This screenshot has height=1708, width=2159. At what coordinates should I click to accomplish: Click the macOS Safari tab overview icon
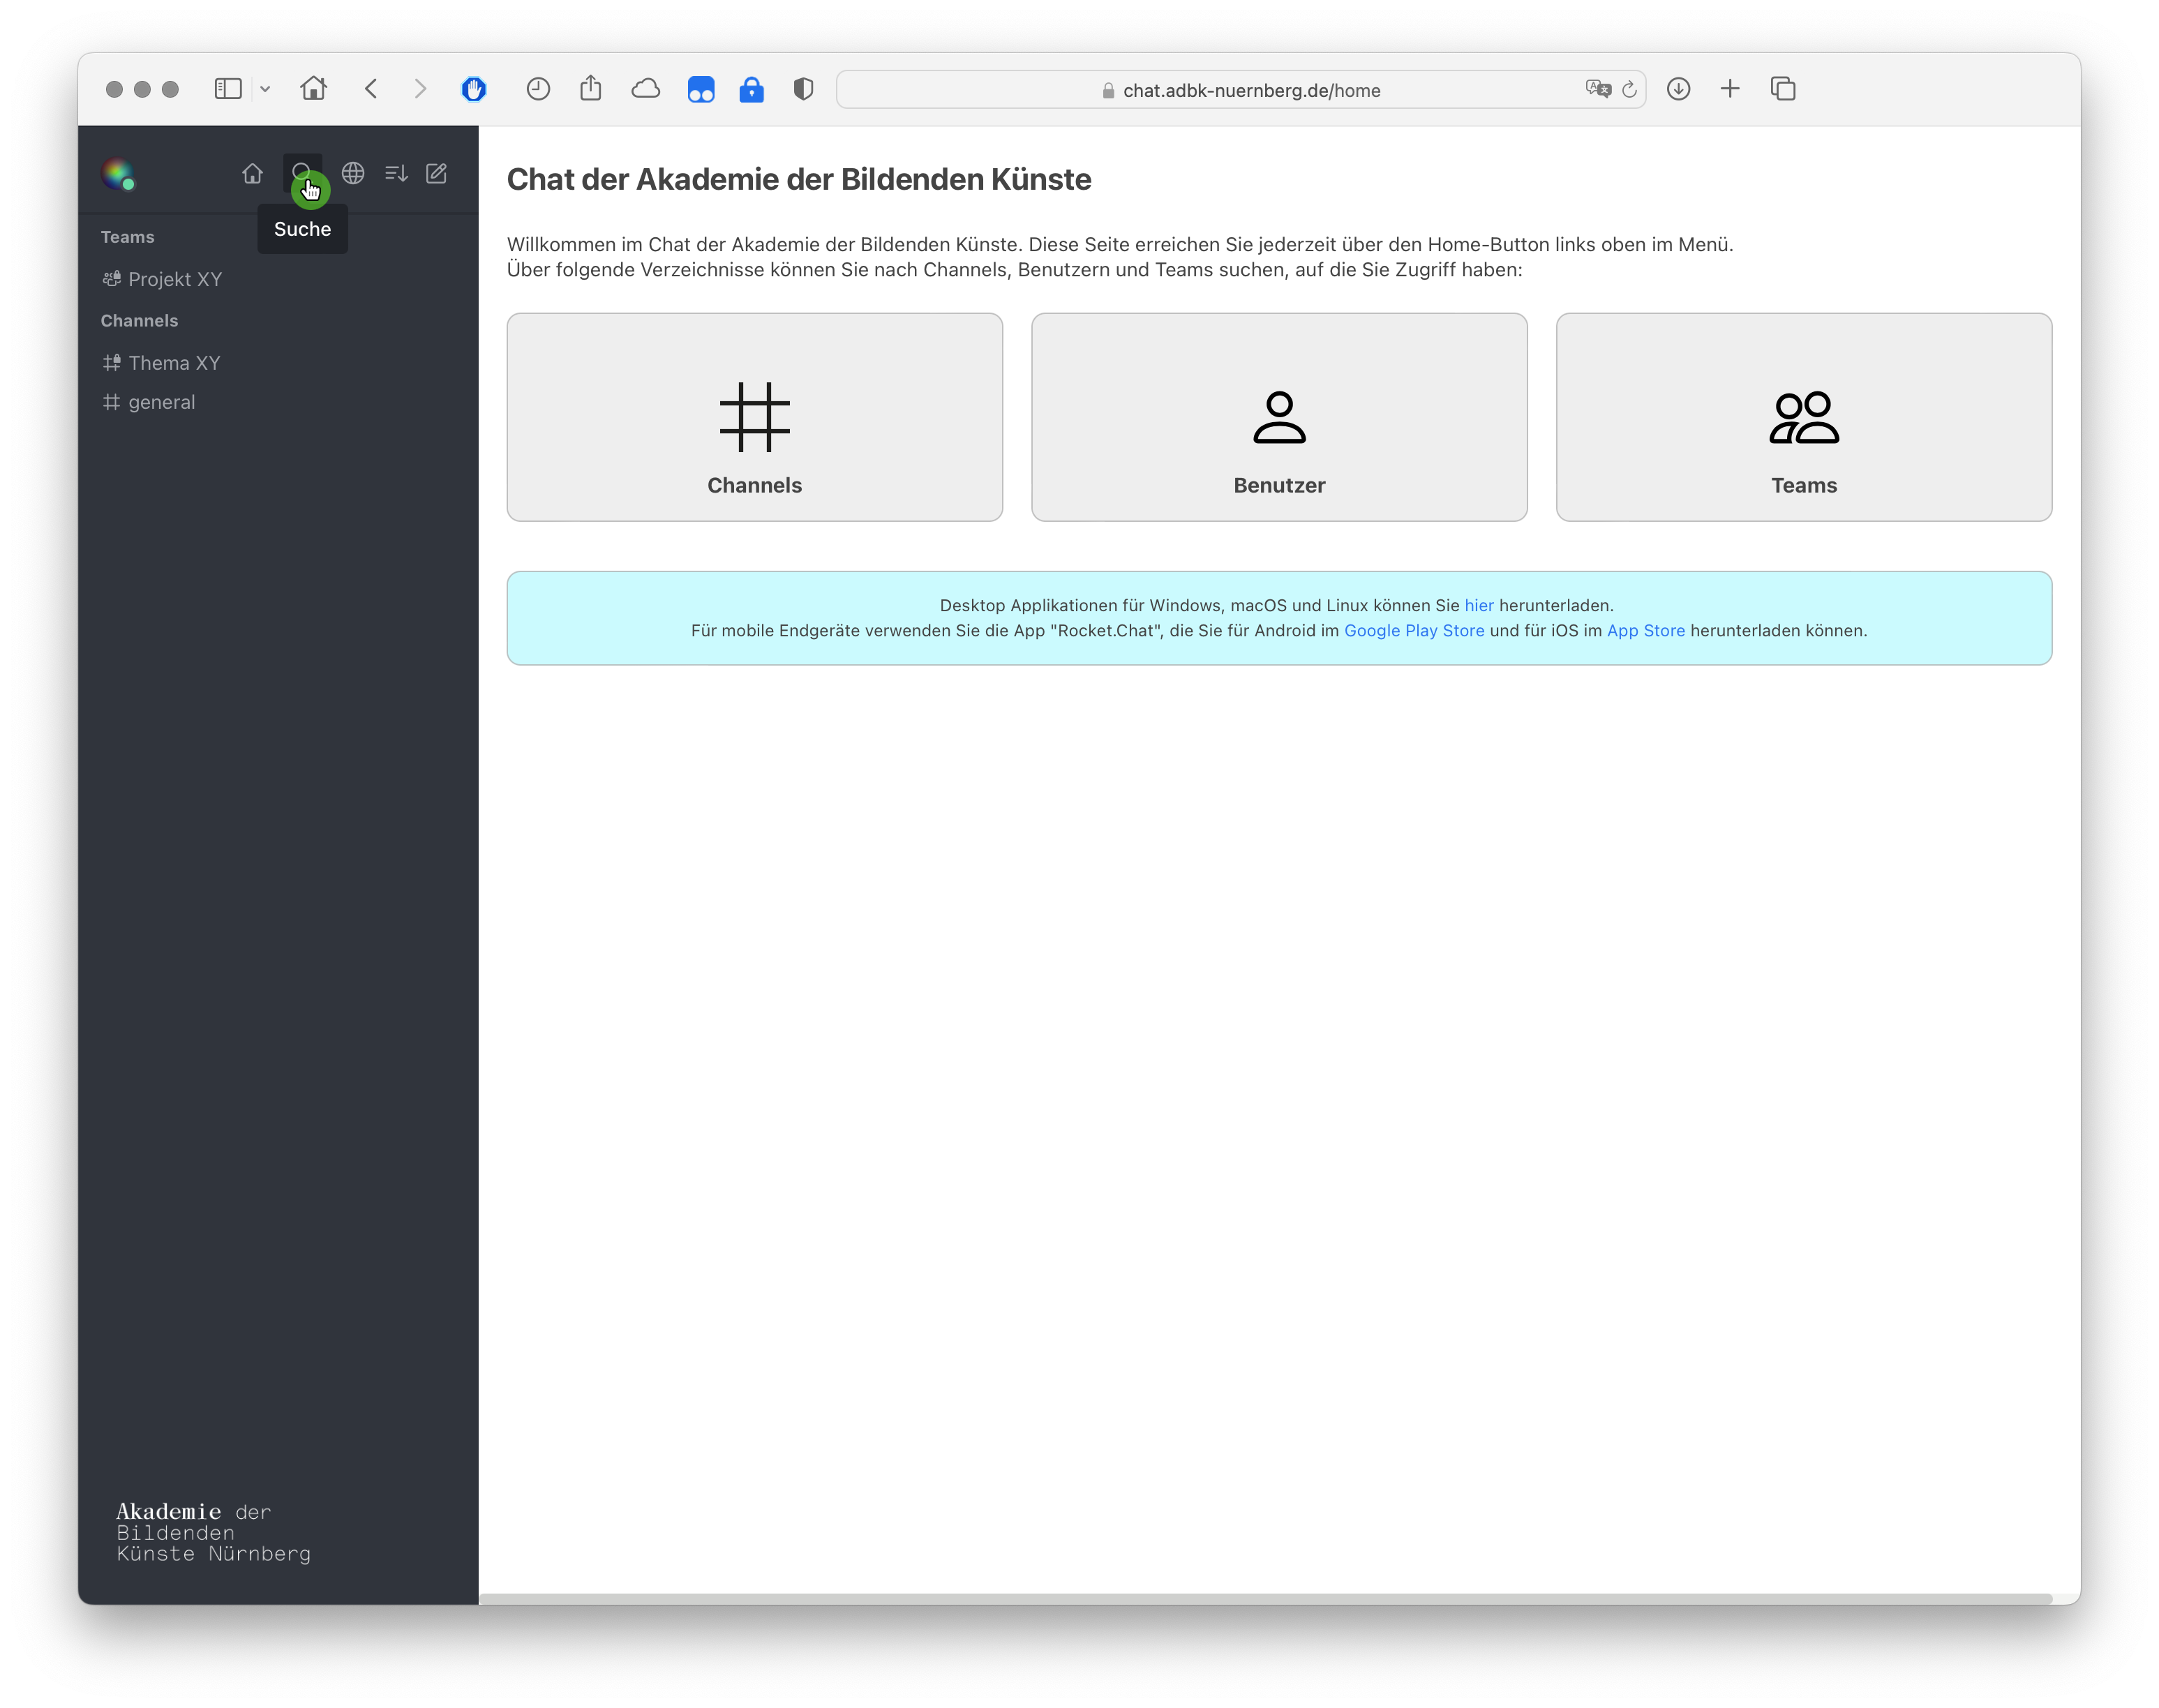point(1784,88)
